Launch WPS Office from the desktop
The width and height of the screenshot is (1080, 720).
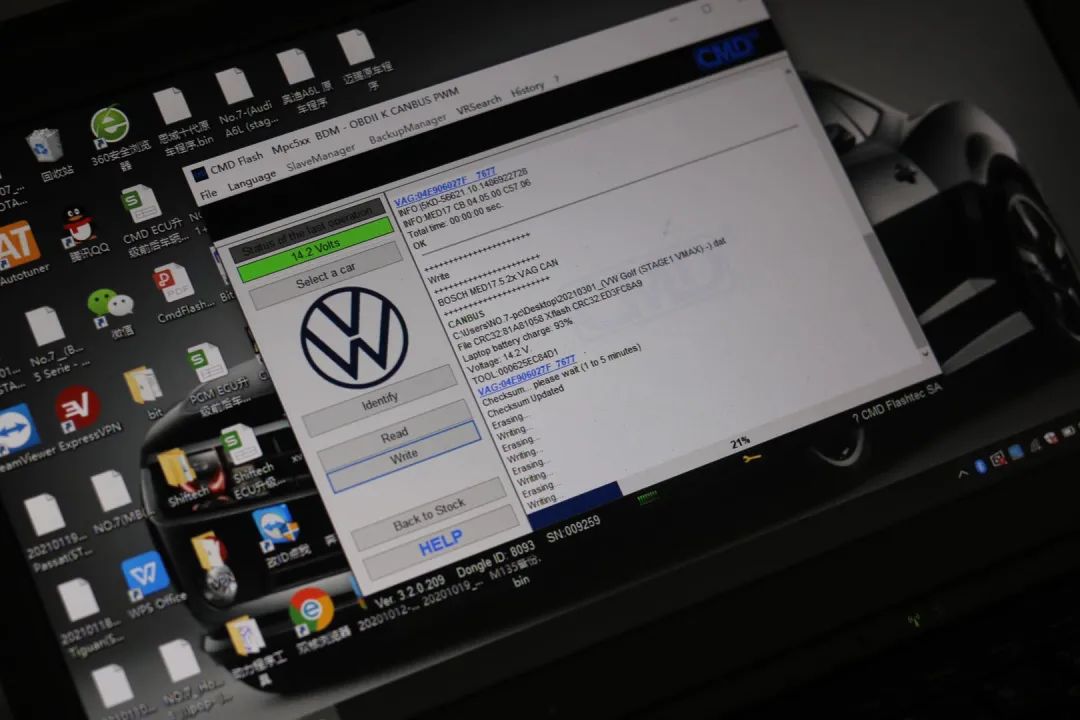click(145, 573)
